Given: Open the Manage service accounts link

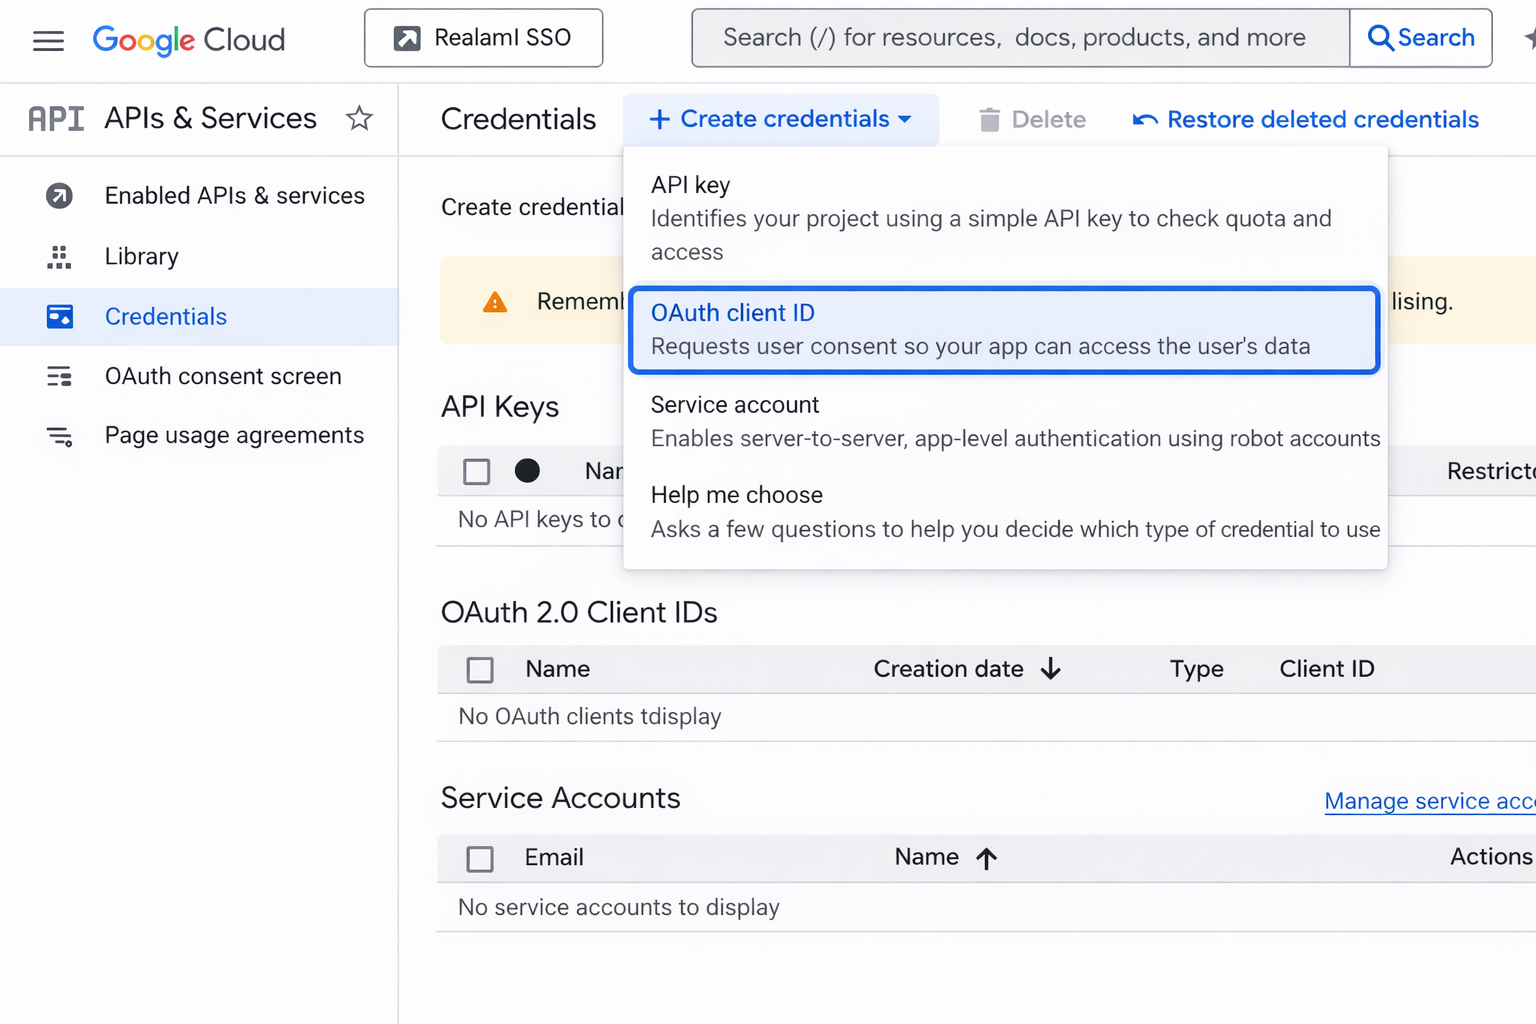Looking at the screenshot, I should (x=1429, y=801).
